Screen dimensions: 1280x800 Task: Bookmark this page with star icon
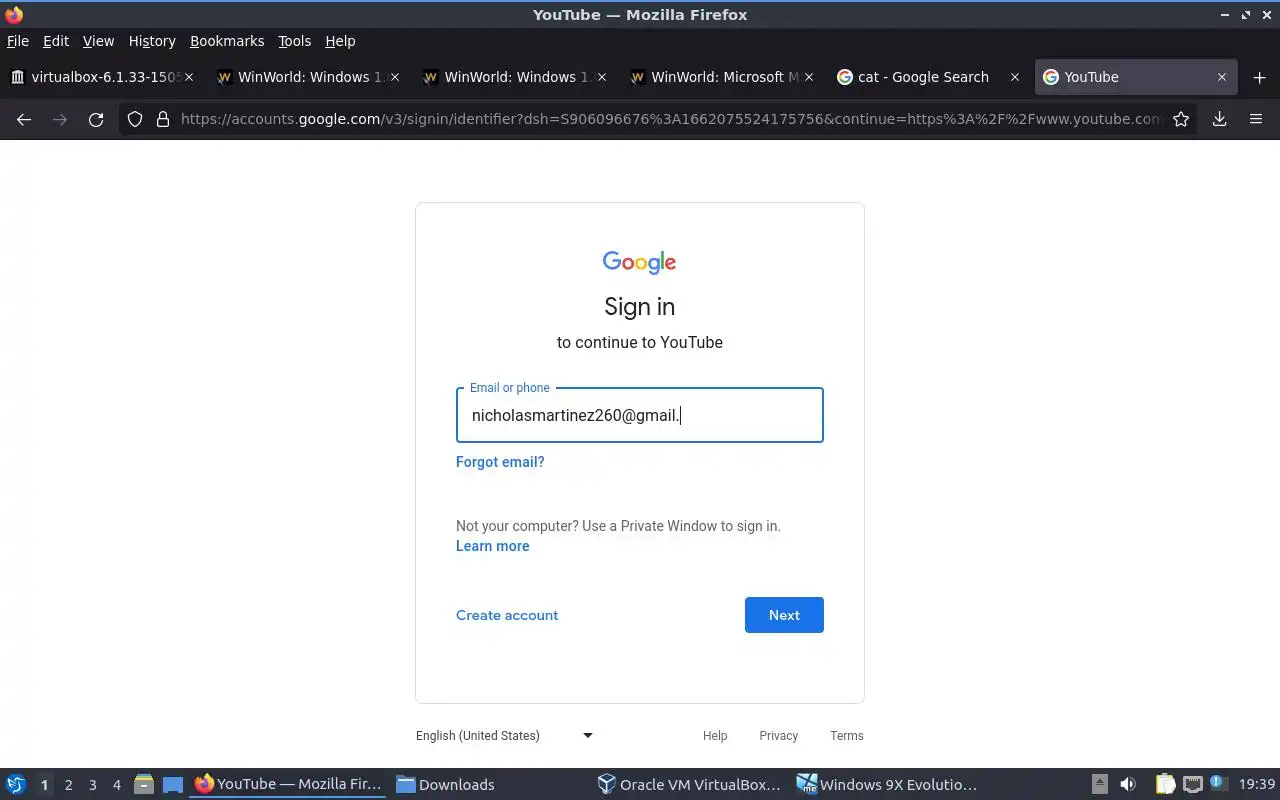(x=1181, y=119)
